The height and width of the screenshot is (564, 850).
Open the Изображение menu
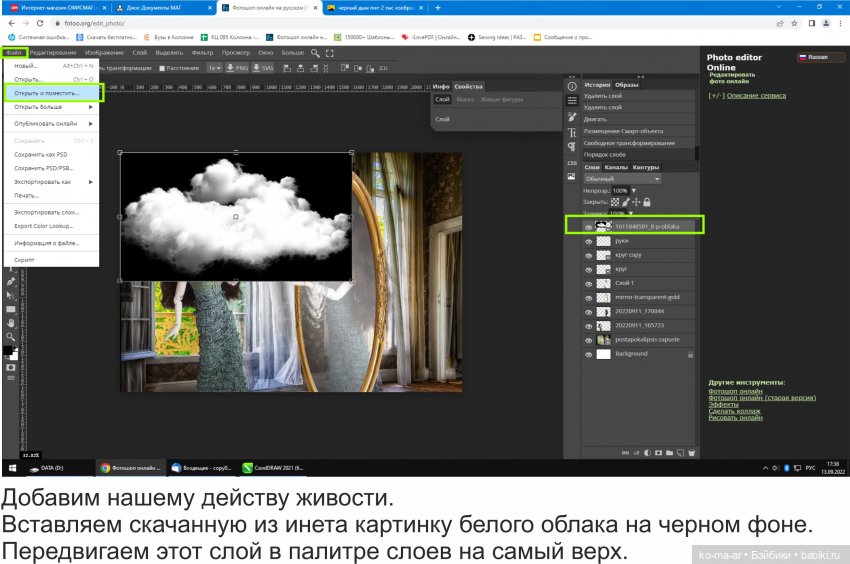(x=105, y=53)
